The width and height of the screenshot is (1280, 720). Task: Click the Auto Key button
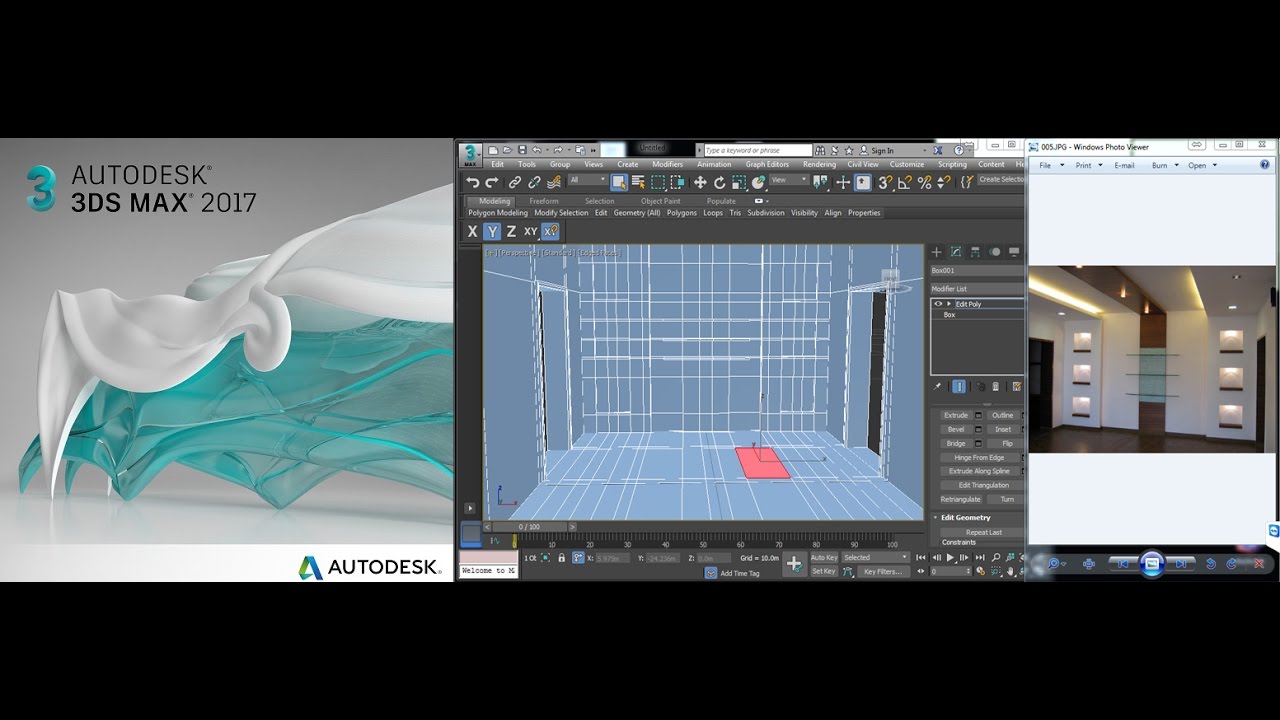click(x=824, y=557)
